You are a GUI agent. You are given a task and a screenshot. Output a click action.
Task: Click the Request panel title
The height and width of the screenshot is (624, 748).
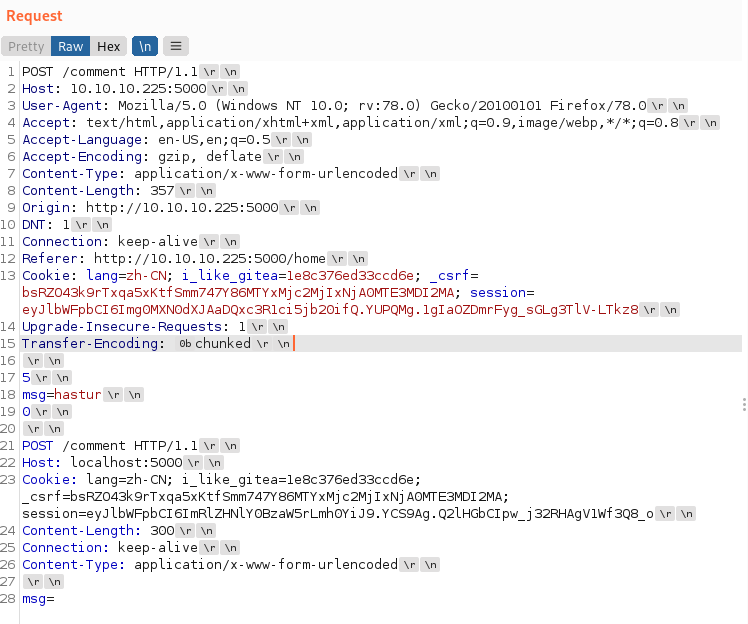coord(34,16)
